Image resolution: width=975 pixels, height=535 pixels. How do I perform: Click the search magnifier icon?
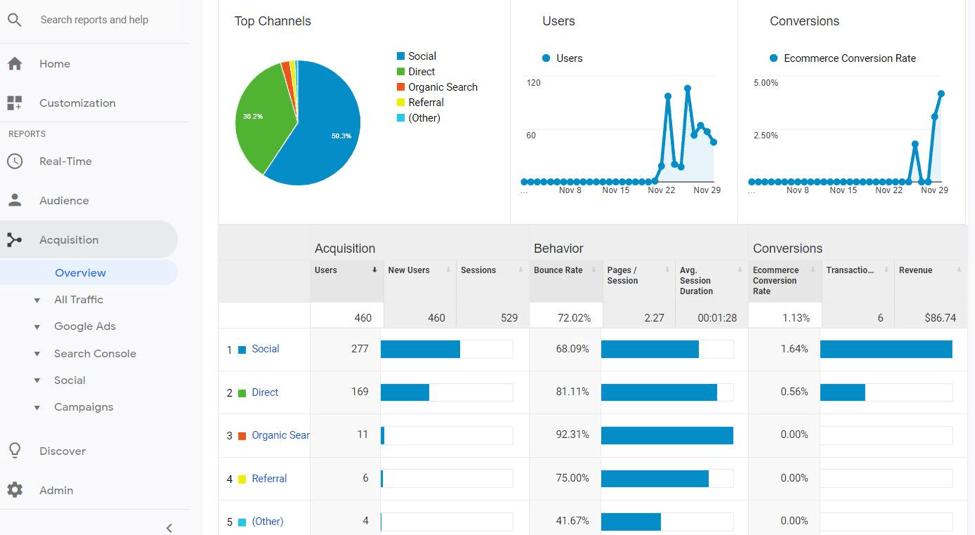(x=14, y=19)
